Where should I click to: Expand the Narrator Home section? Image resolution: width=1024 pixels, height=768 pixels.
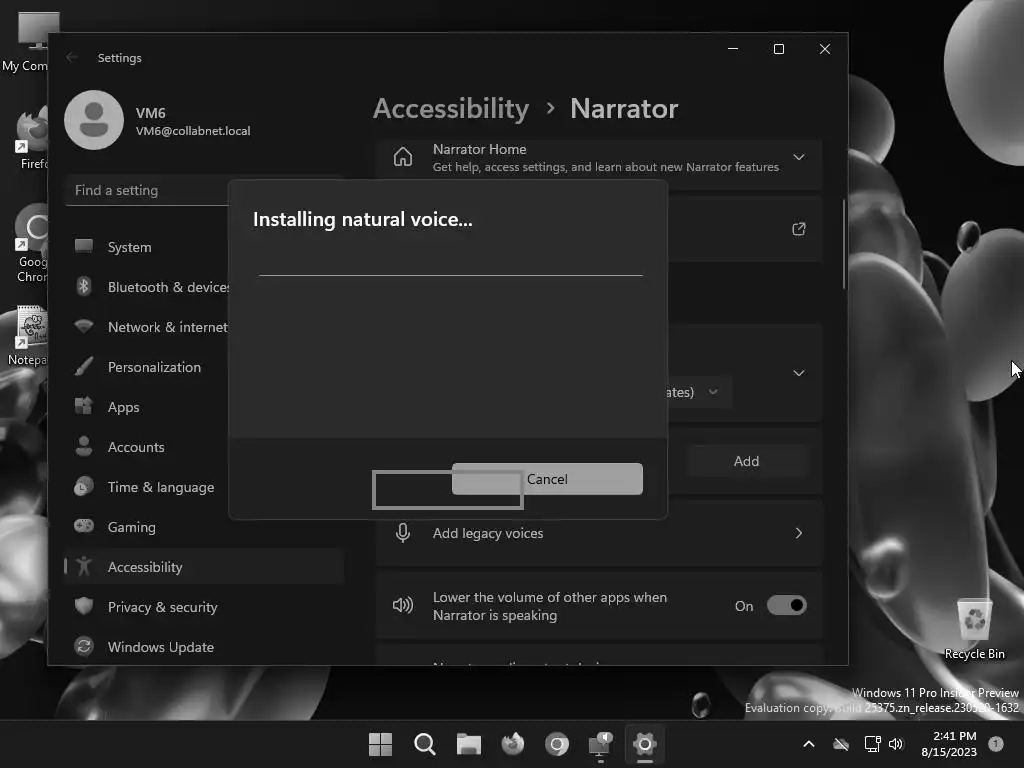tap(799, 157)
